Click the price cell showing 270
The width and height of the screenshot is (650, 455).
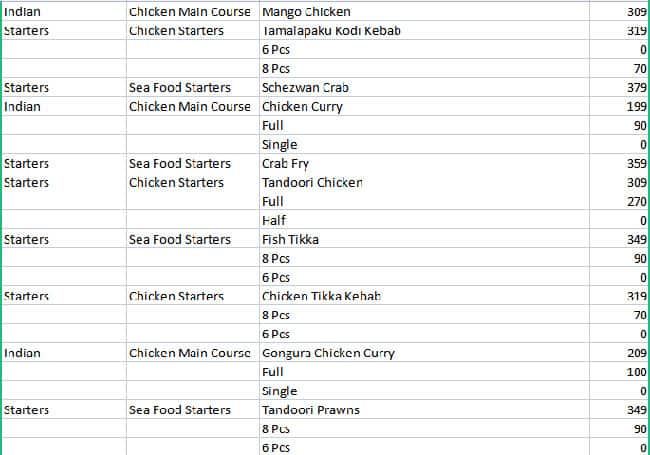click(636, 202)
